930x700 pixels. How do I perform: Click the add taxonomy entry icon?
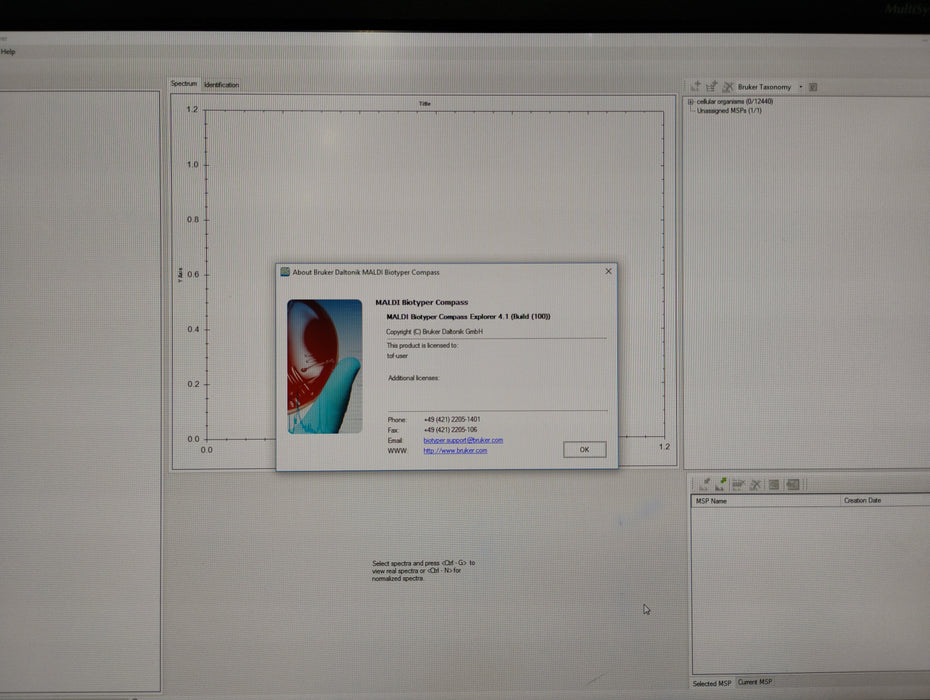point(712,87)
